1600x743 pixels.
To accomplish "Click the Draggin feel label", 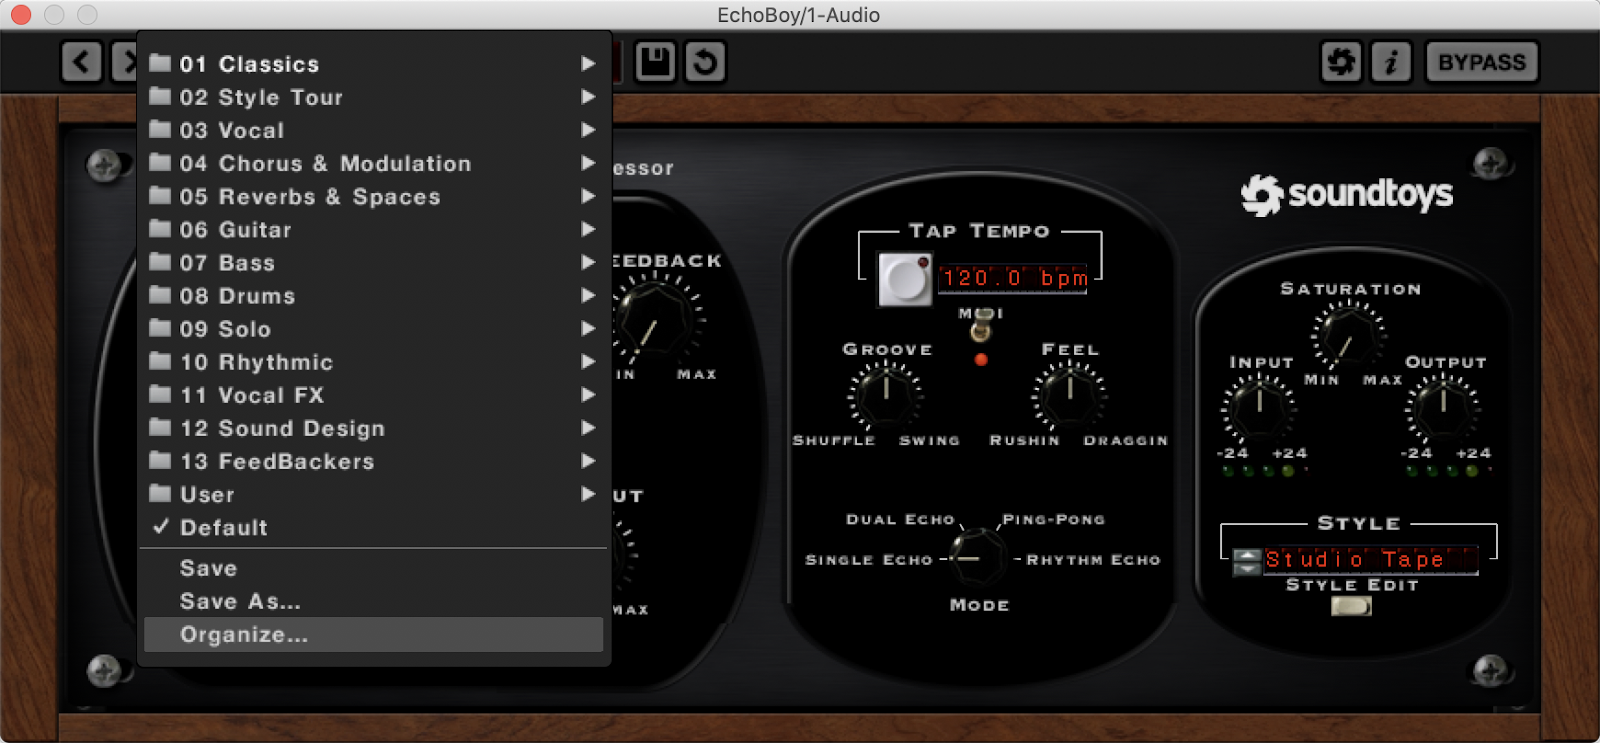I will [x=1125, y=440].
